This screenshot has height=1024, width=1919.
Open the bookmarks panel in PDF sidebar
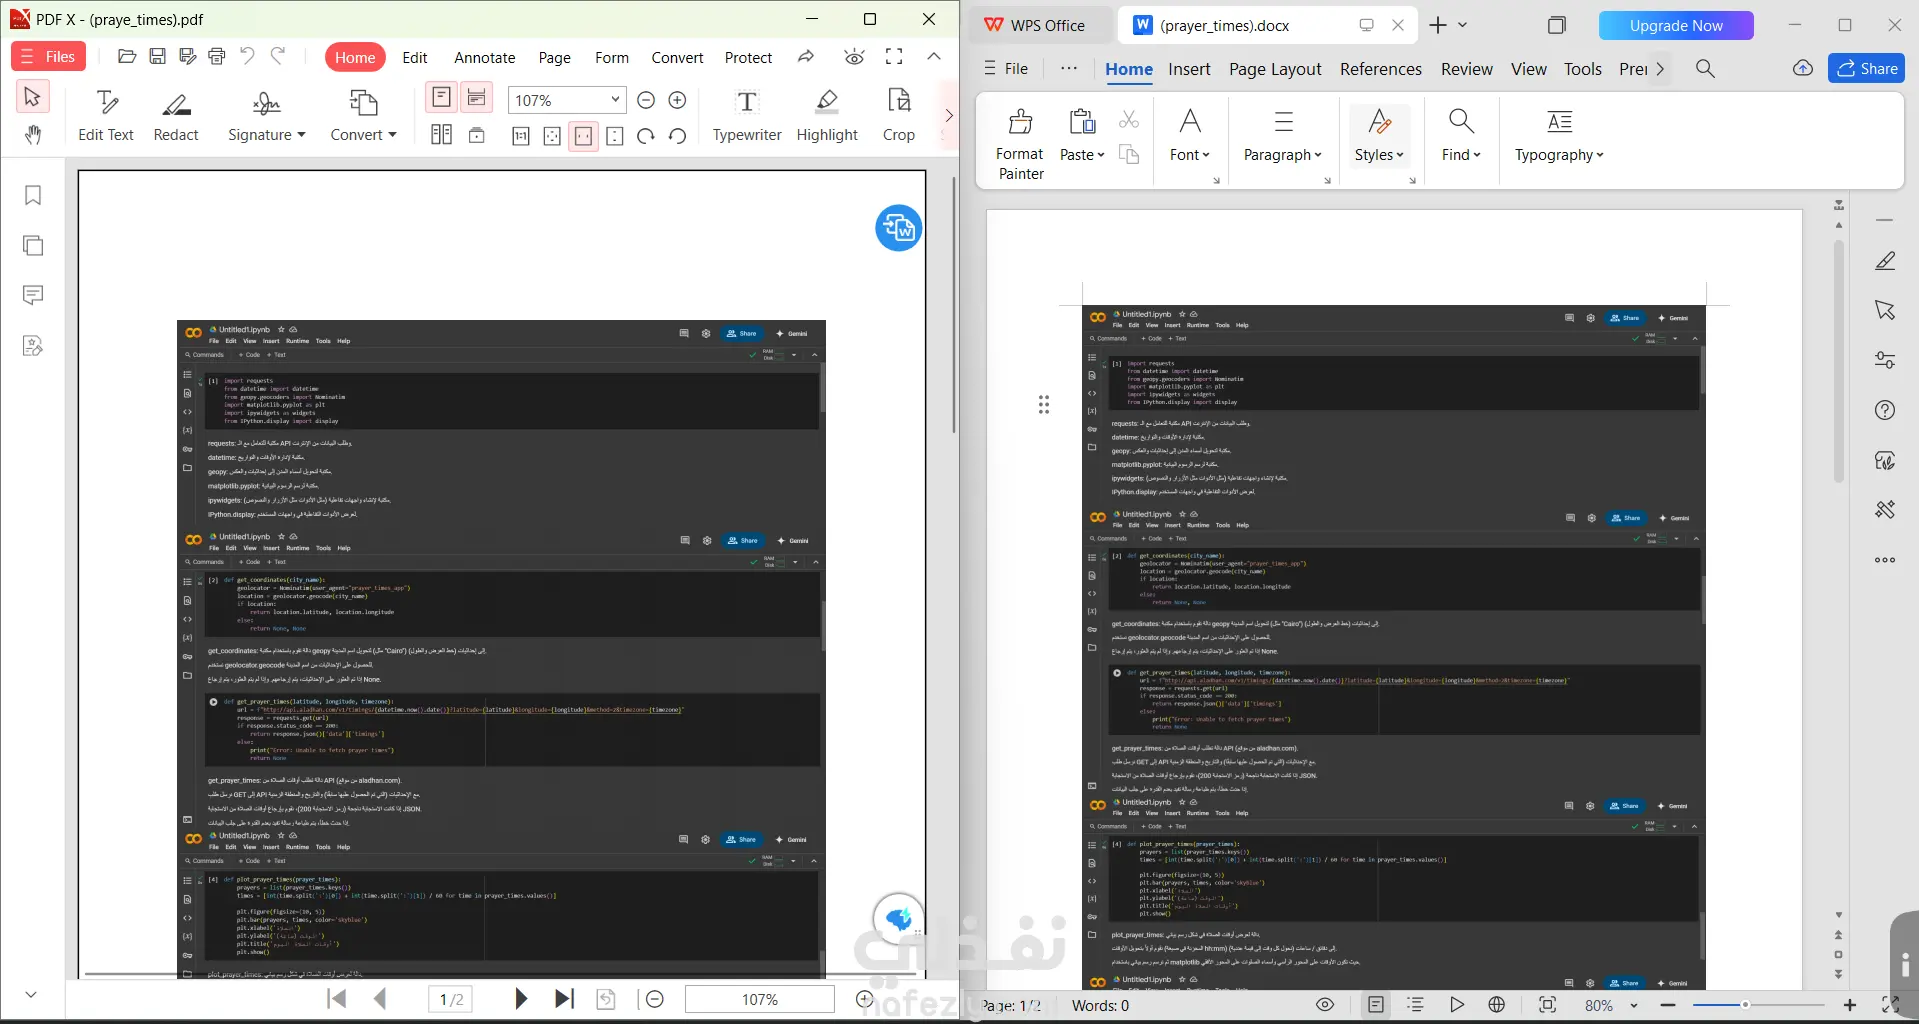33,195
